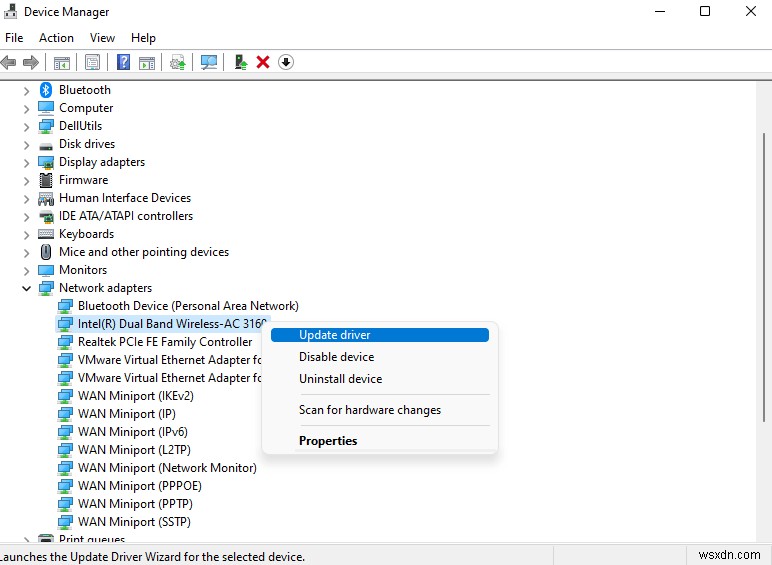Expand the Bluetooth category

(x=27, y=91)
